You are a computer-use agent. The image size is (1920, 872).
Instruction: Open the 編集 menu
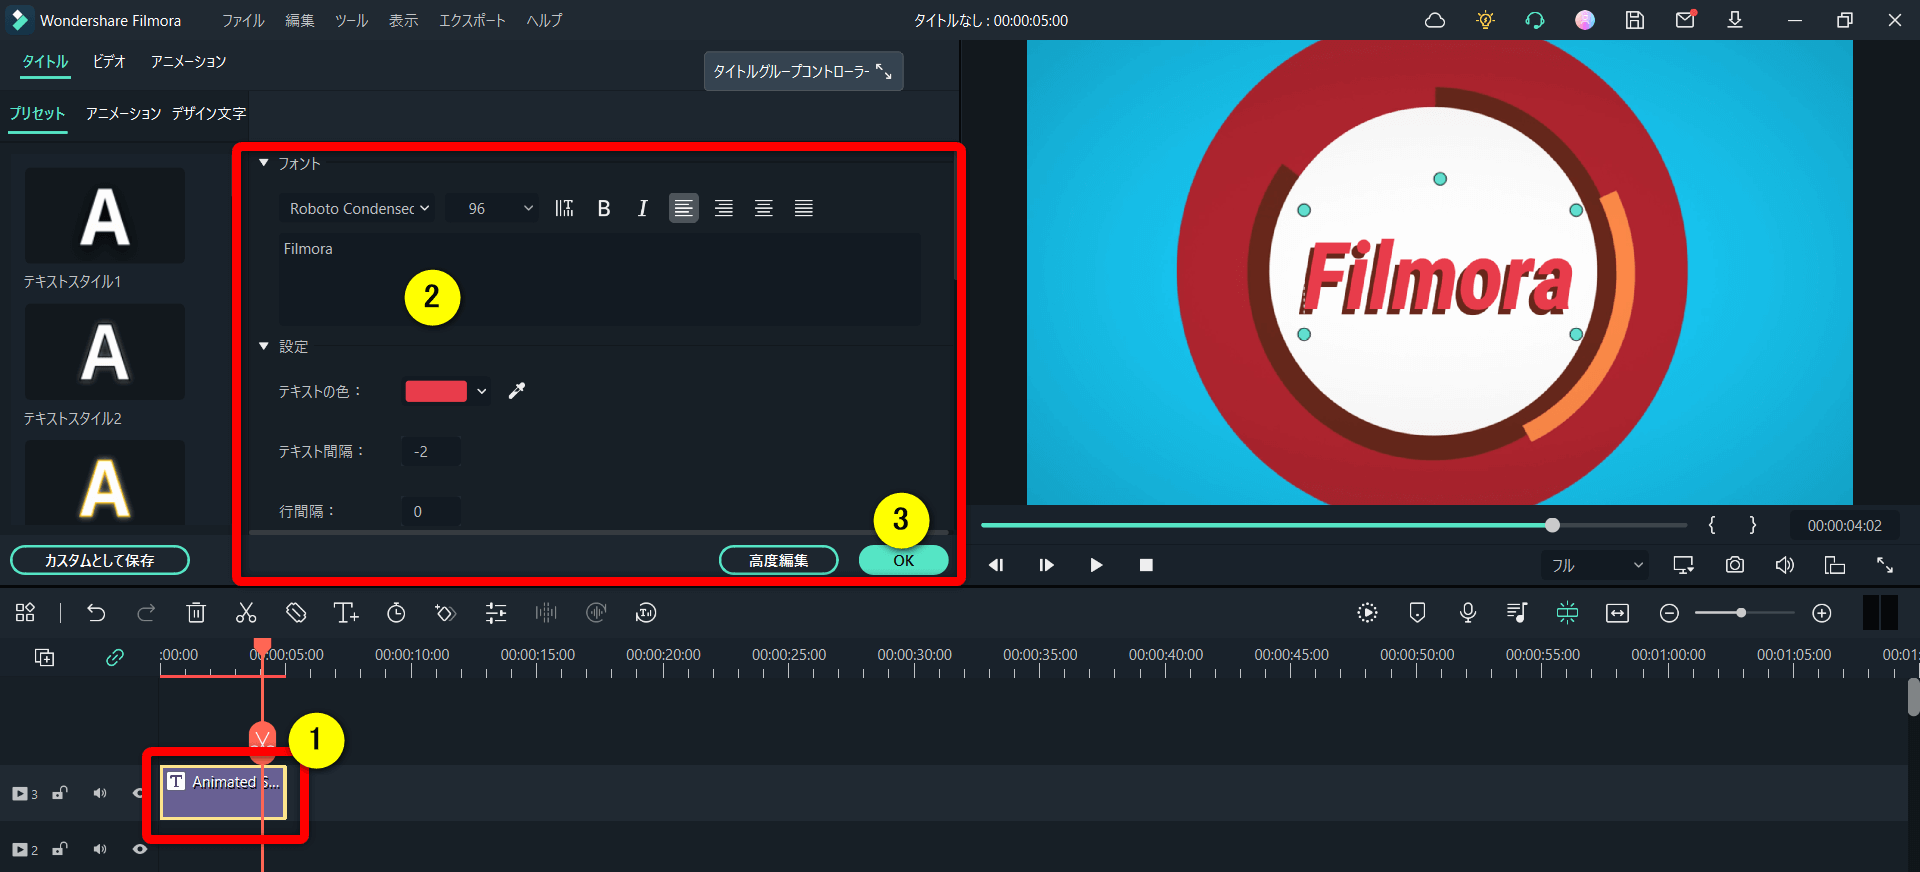coord(300,20)
